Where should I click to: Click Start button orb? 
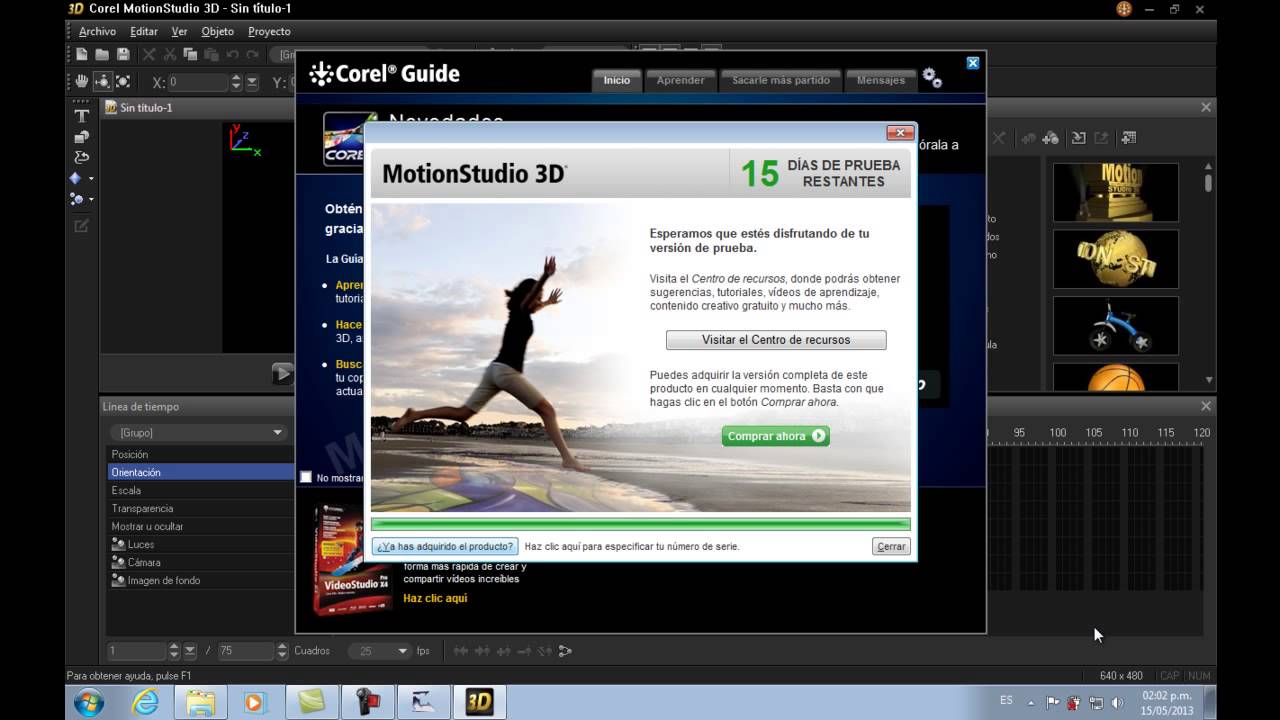pos(89,702)
